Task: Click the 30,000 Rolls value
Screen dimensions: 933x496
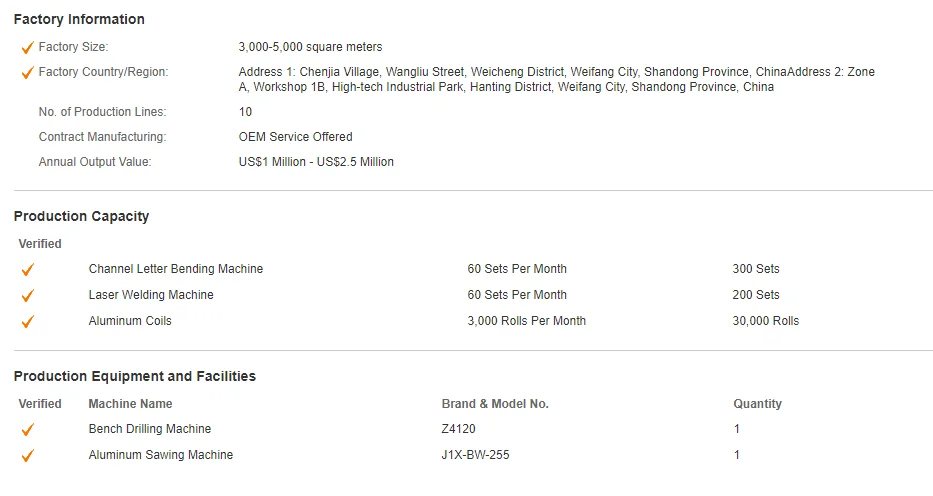Action: pyautogui.click(x=765, y=321)
